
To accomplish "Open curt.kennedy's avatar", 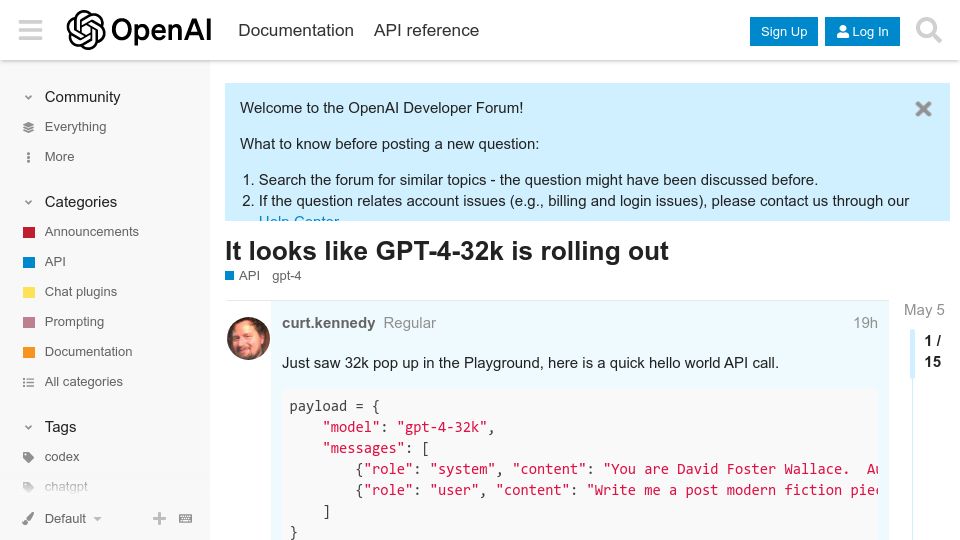I will coord(249,339).
